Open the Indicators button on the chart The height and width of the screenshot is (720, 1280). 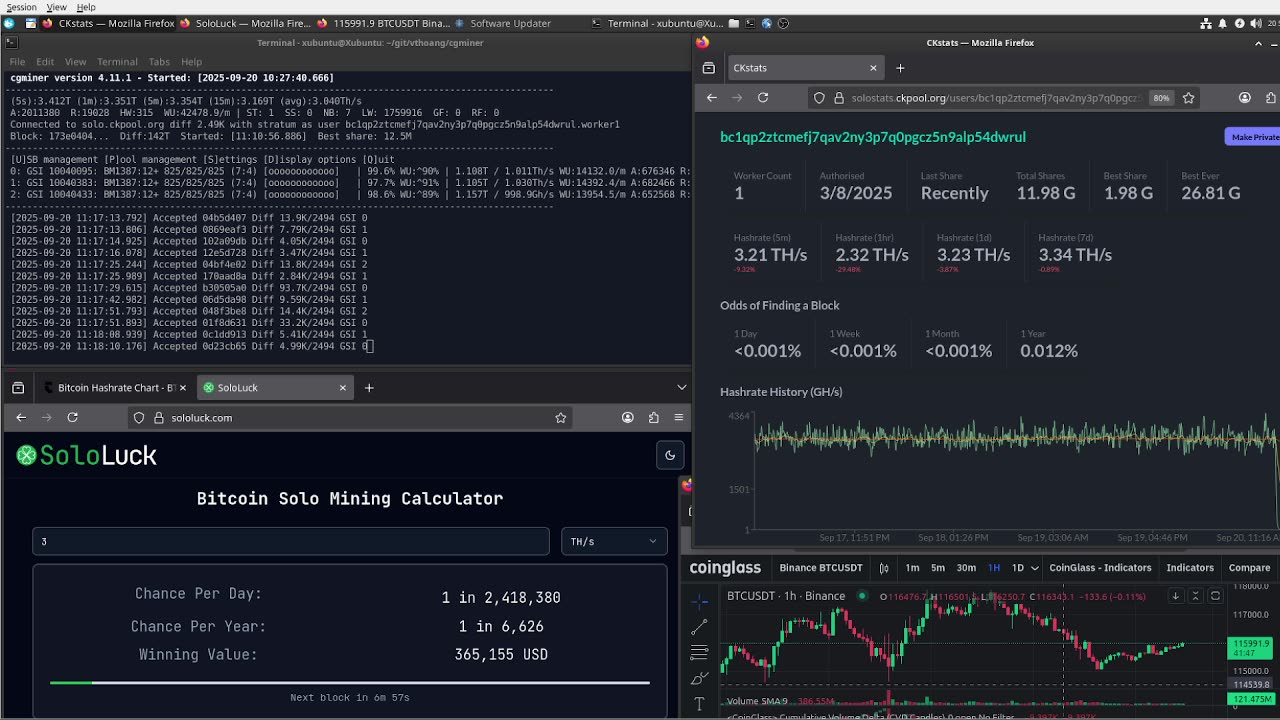[1190, 568]
